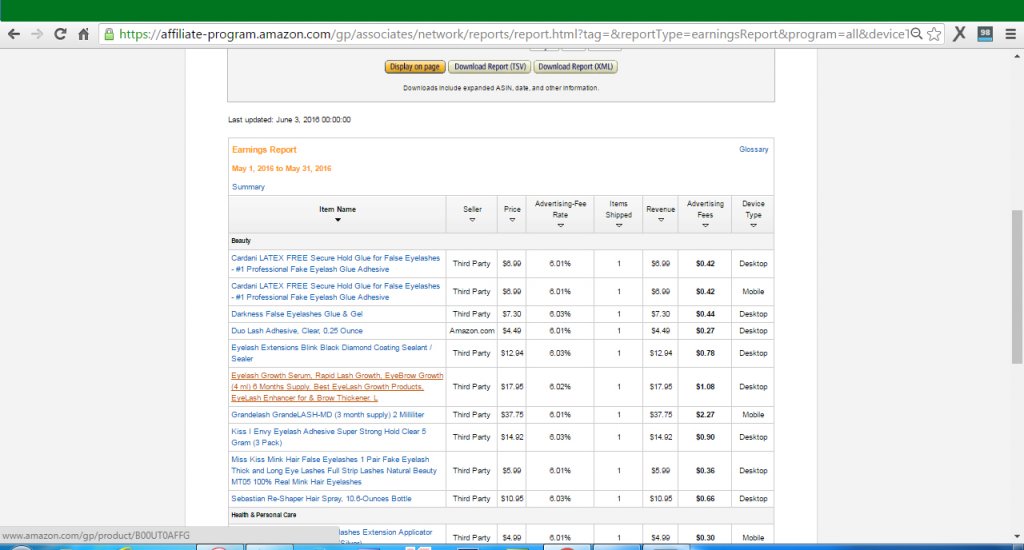The height and width of the screenshot is (550, 1024).
Task: Click the $10.95 revenue cell for Sebastian
Action: click(661, 498)
